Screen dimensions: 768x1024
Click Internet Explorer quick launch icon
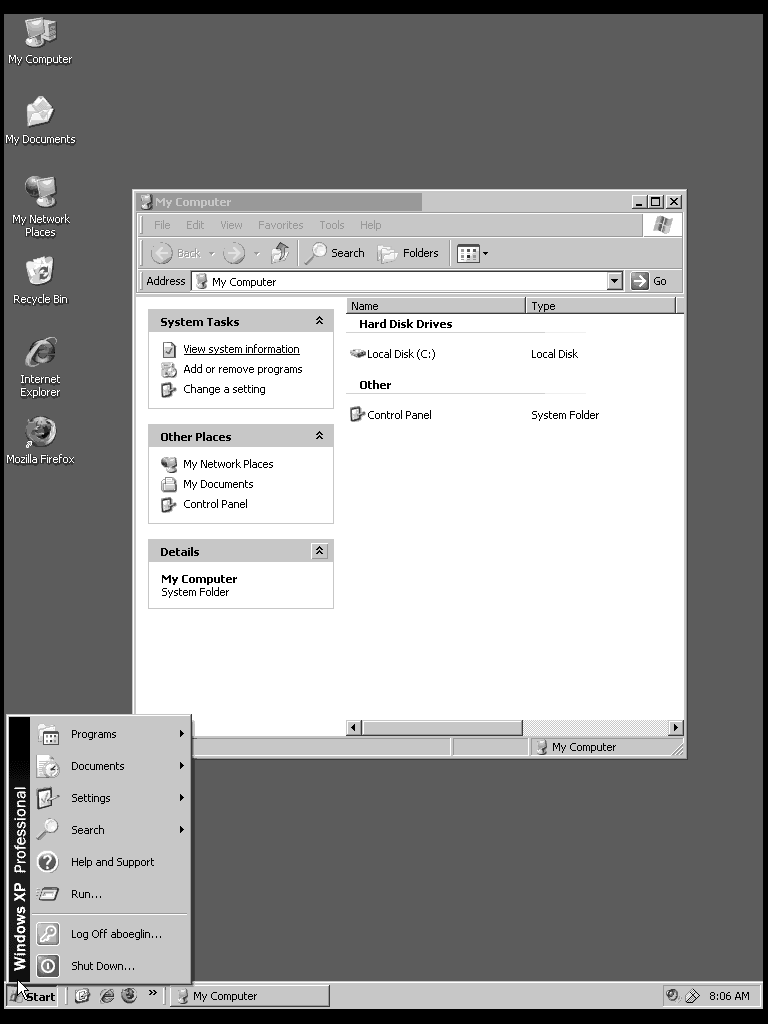point(106,995)
